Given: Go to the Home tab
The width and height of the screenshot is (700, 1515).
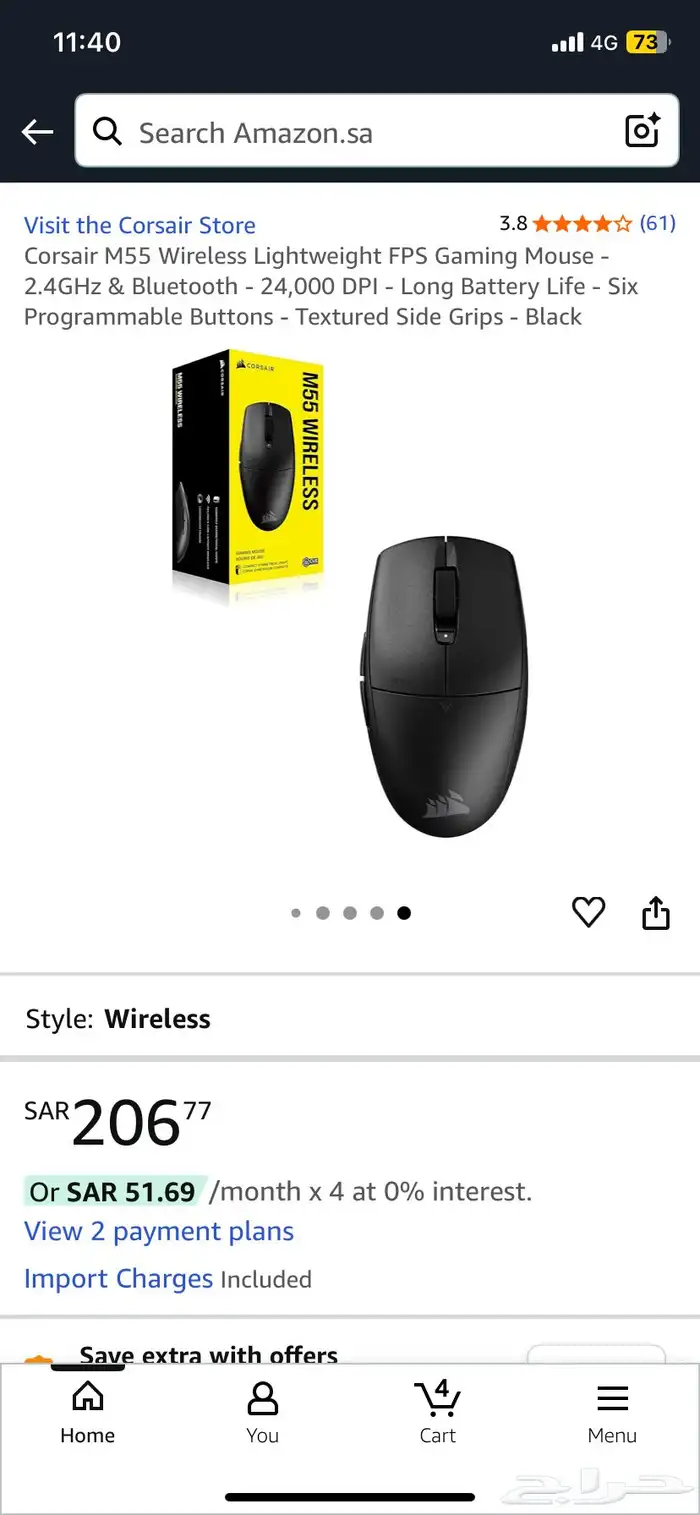Looking at the screenshot, I should click(x=87, y=1412).
